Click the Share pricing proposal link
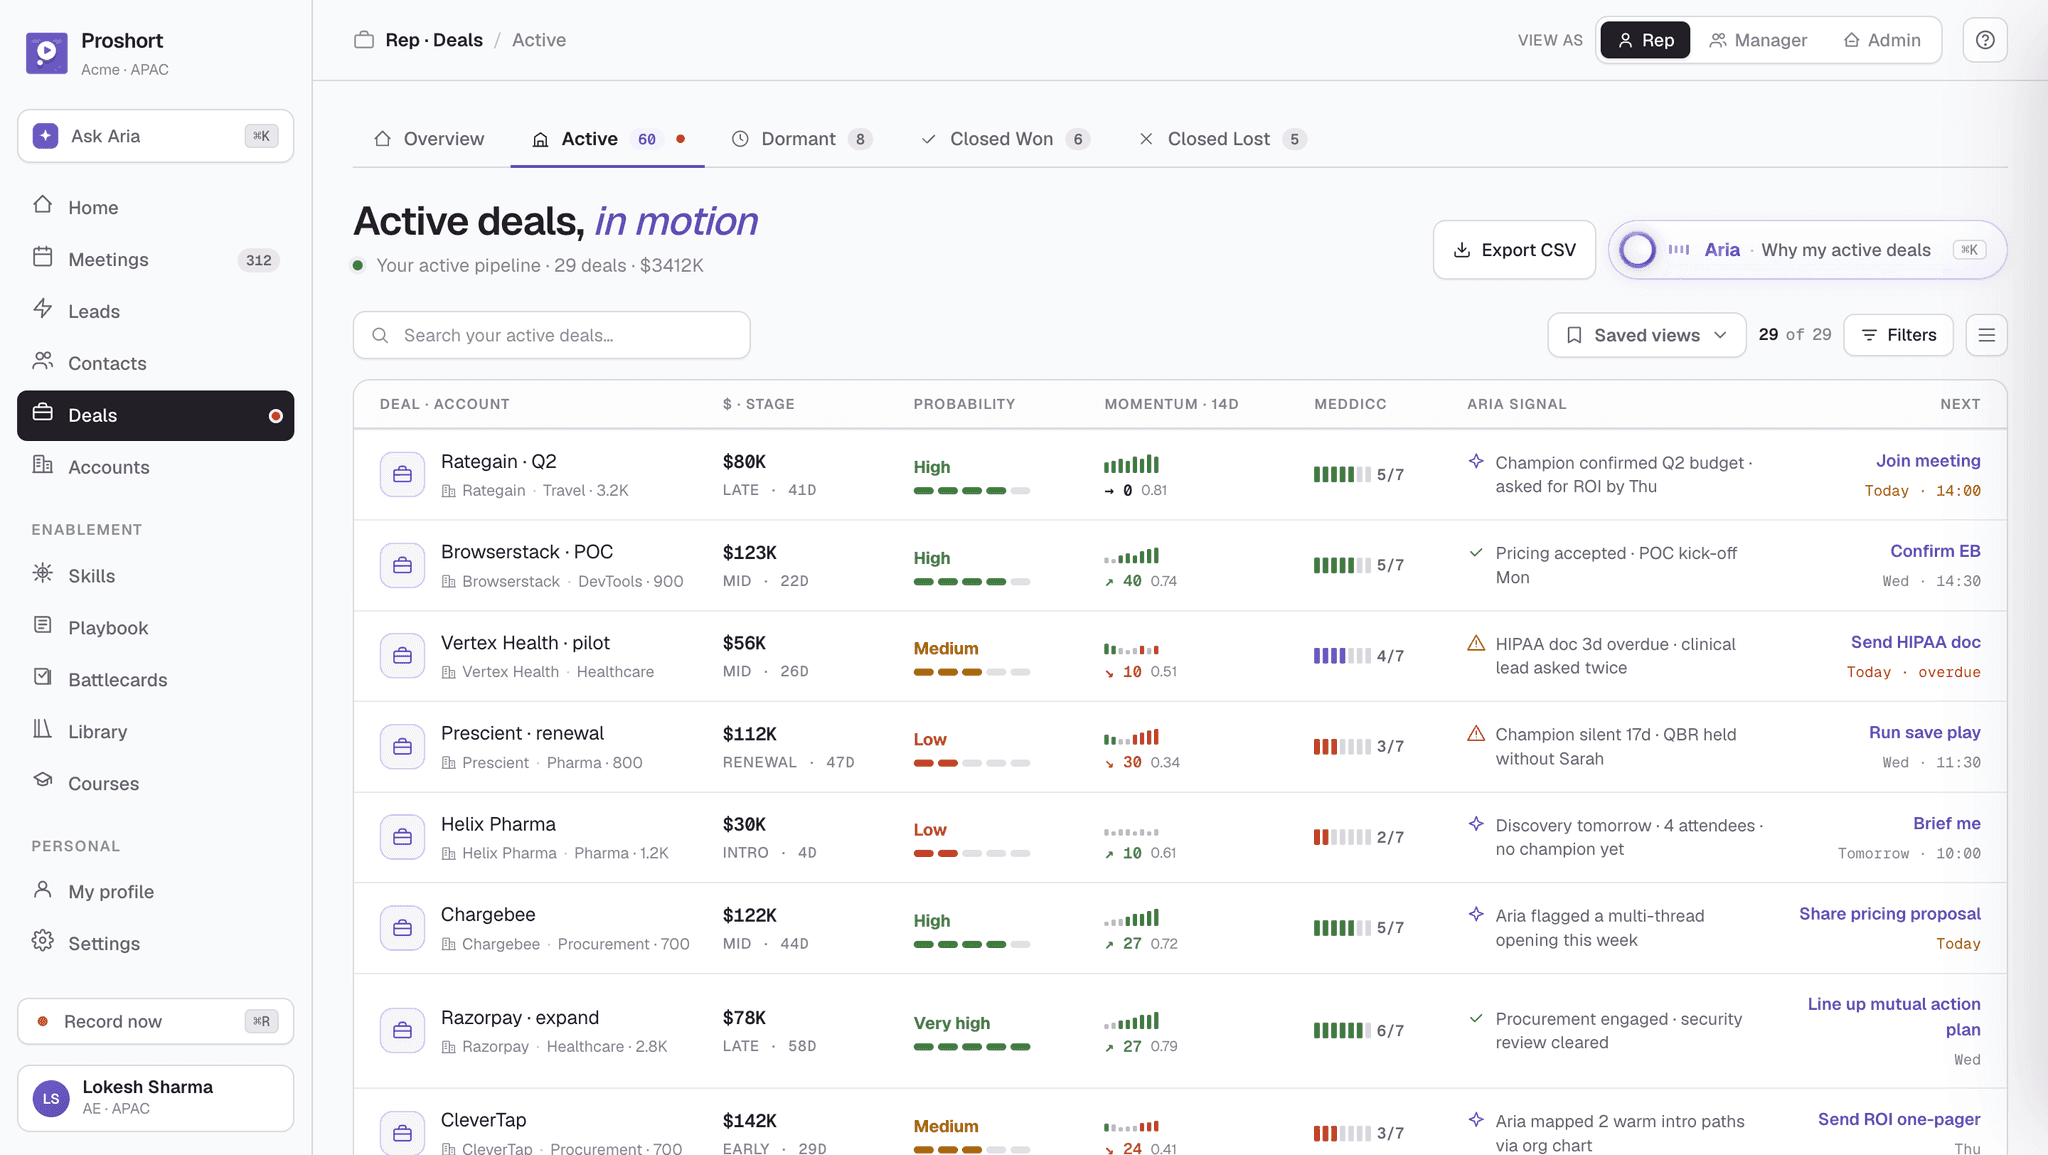Screen dimensions: 2048x1155 pyautogui.click(x=1890, y=913)
